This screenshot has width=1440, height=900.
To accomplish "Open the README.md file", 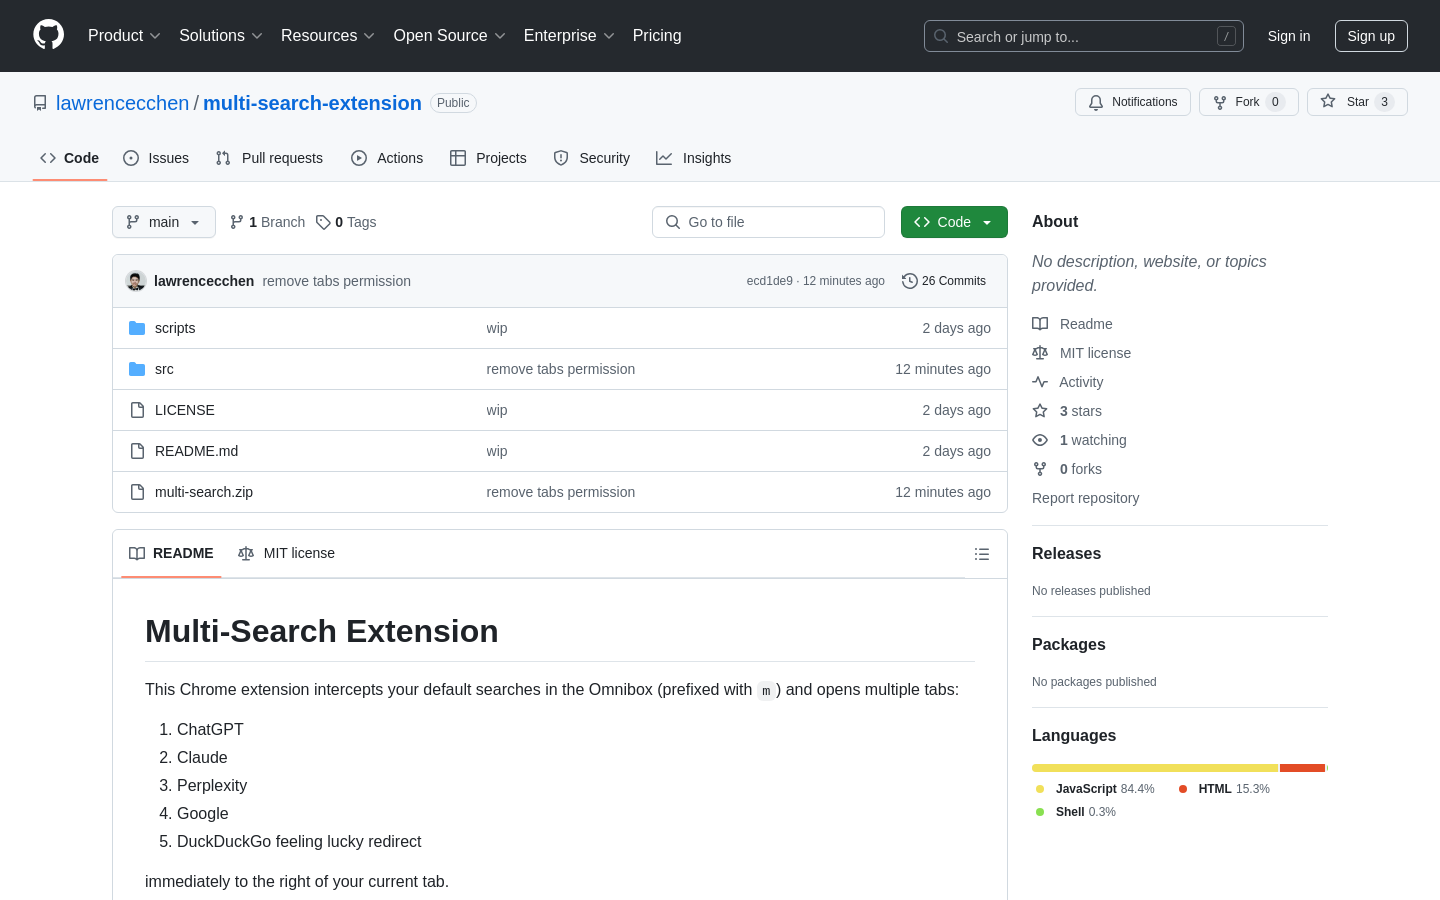I will (197, 451).
